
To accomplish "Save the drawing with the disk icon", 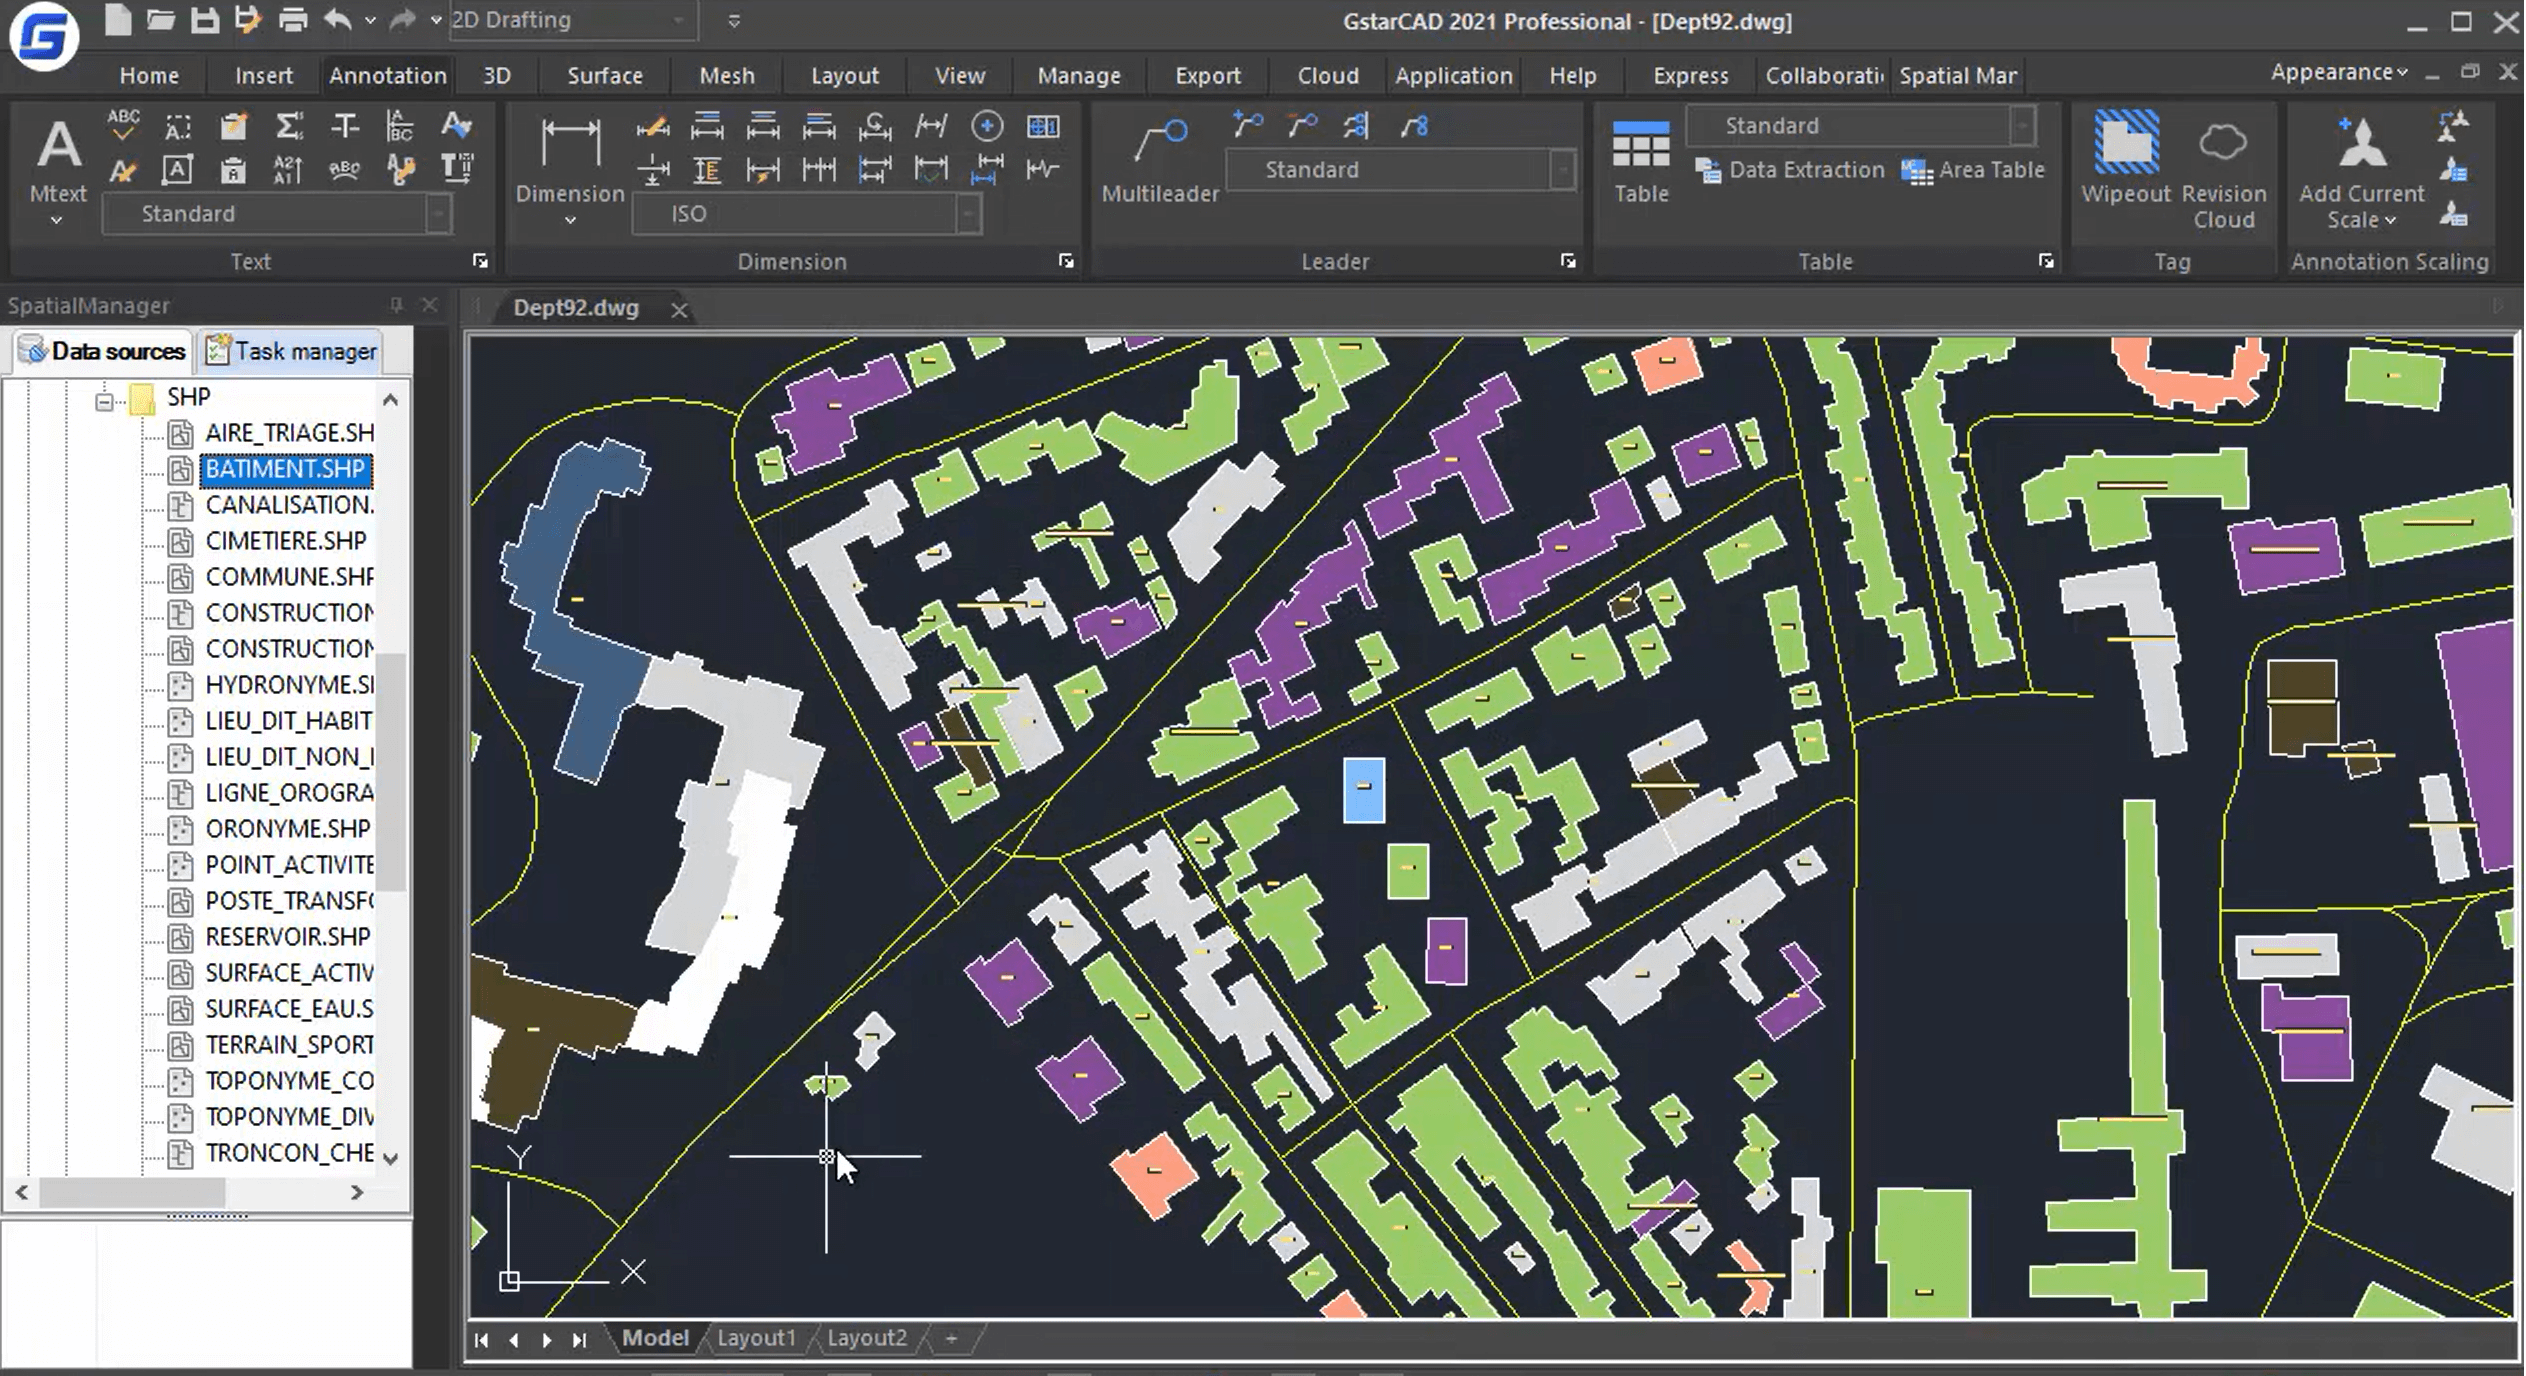I will (x=204, y=20).
